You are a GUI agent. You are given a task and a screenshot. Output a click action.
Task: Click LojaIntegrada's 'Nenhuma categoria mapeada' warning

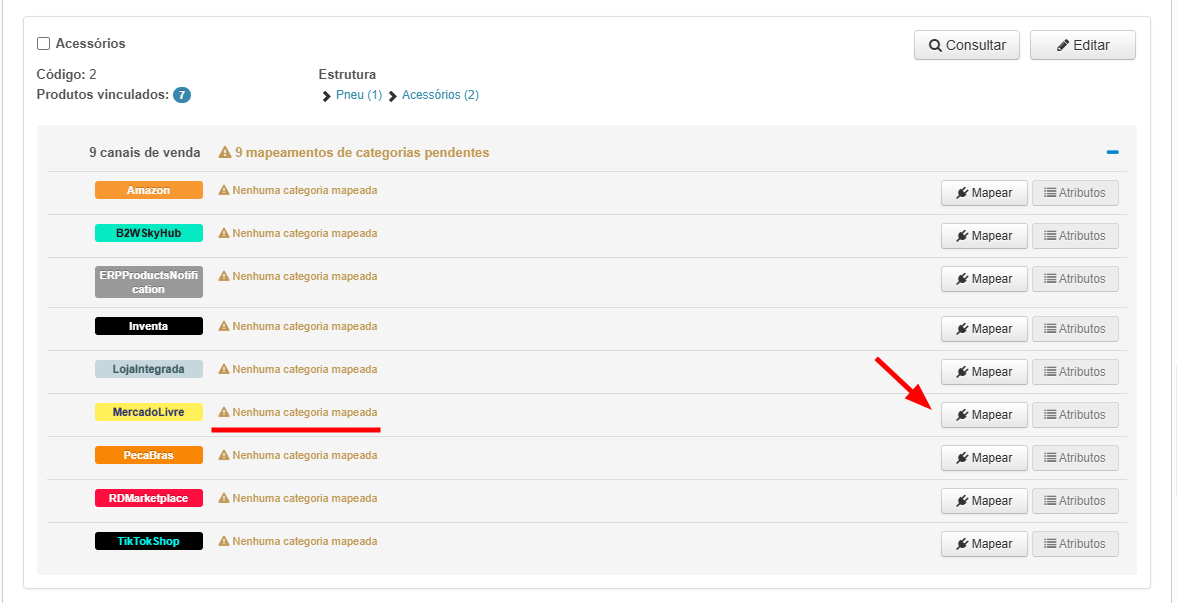298,369
